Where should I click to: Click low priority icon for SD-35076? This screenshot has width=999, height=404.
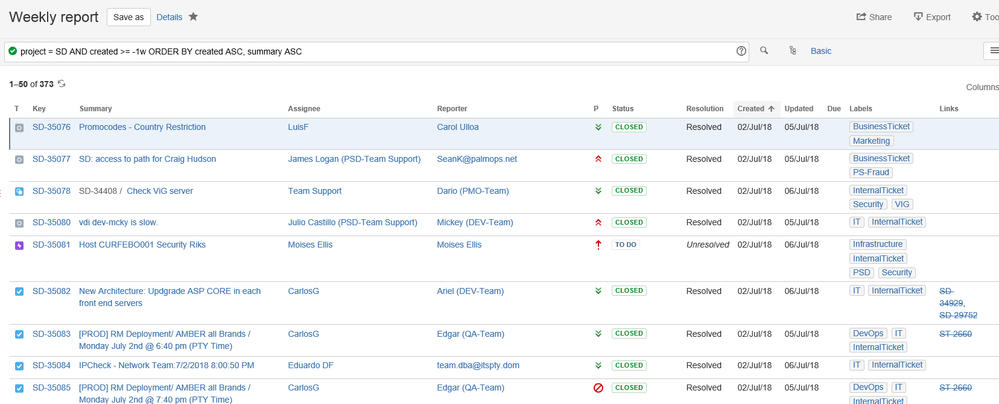[x=598, y=127]
